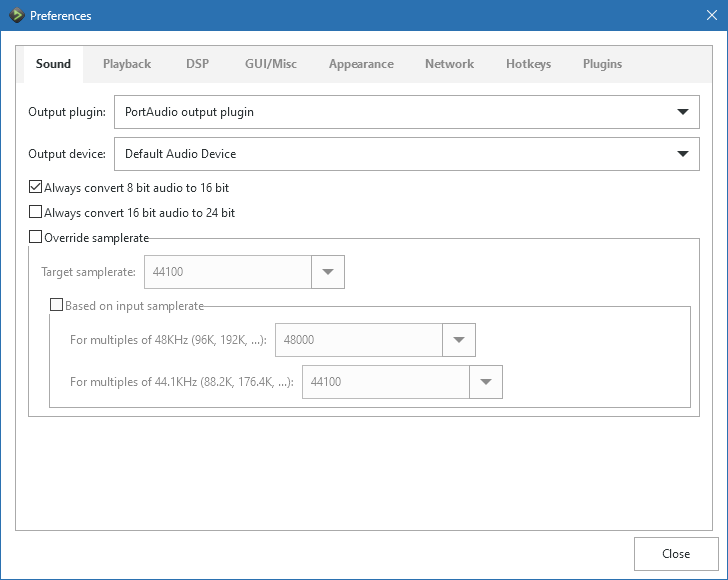Enable Override samplerate checkbox
Image resolution: width=728 pixels, height=580 pixels.
[35, 237]
